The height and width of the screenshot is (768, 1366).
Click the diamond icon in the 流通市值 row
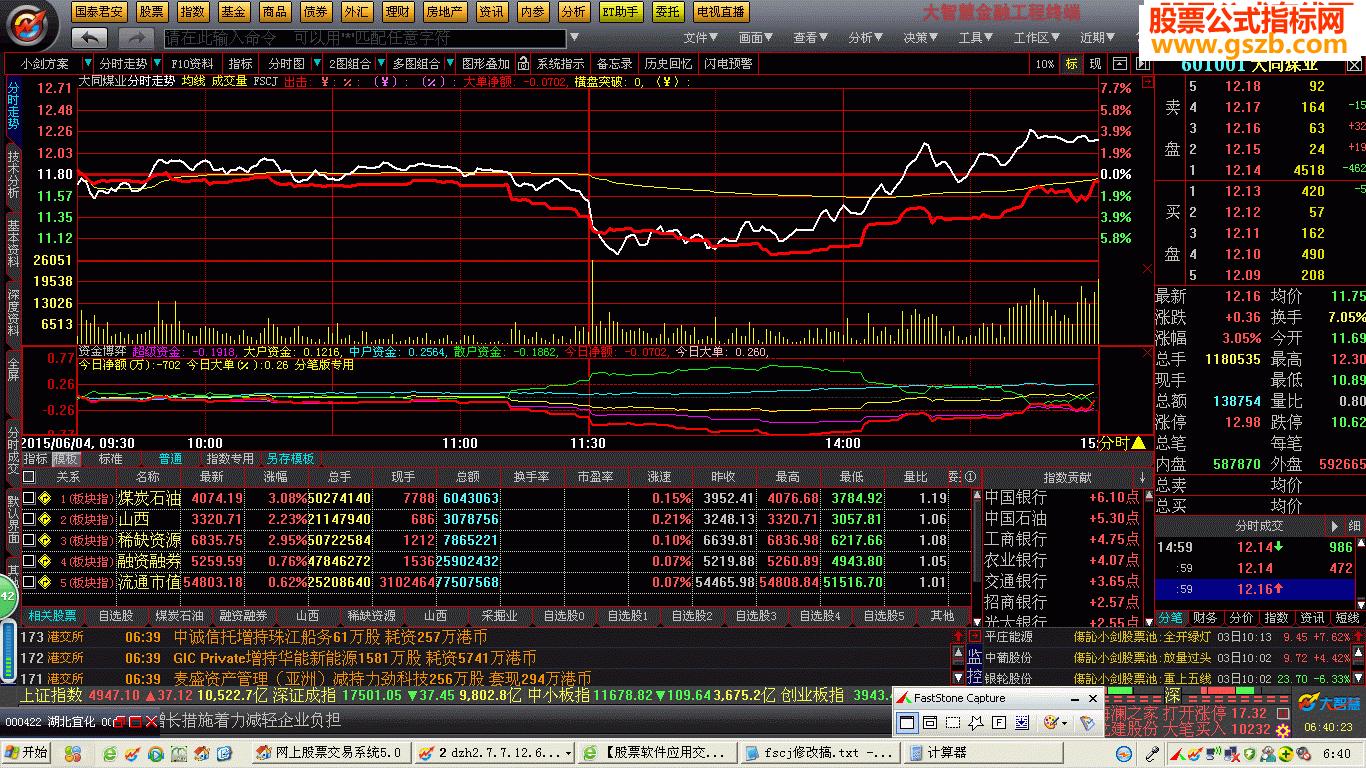(45, 582)
